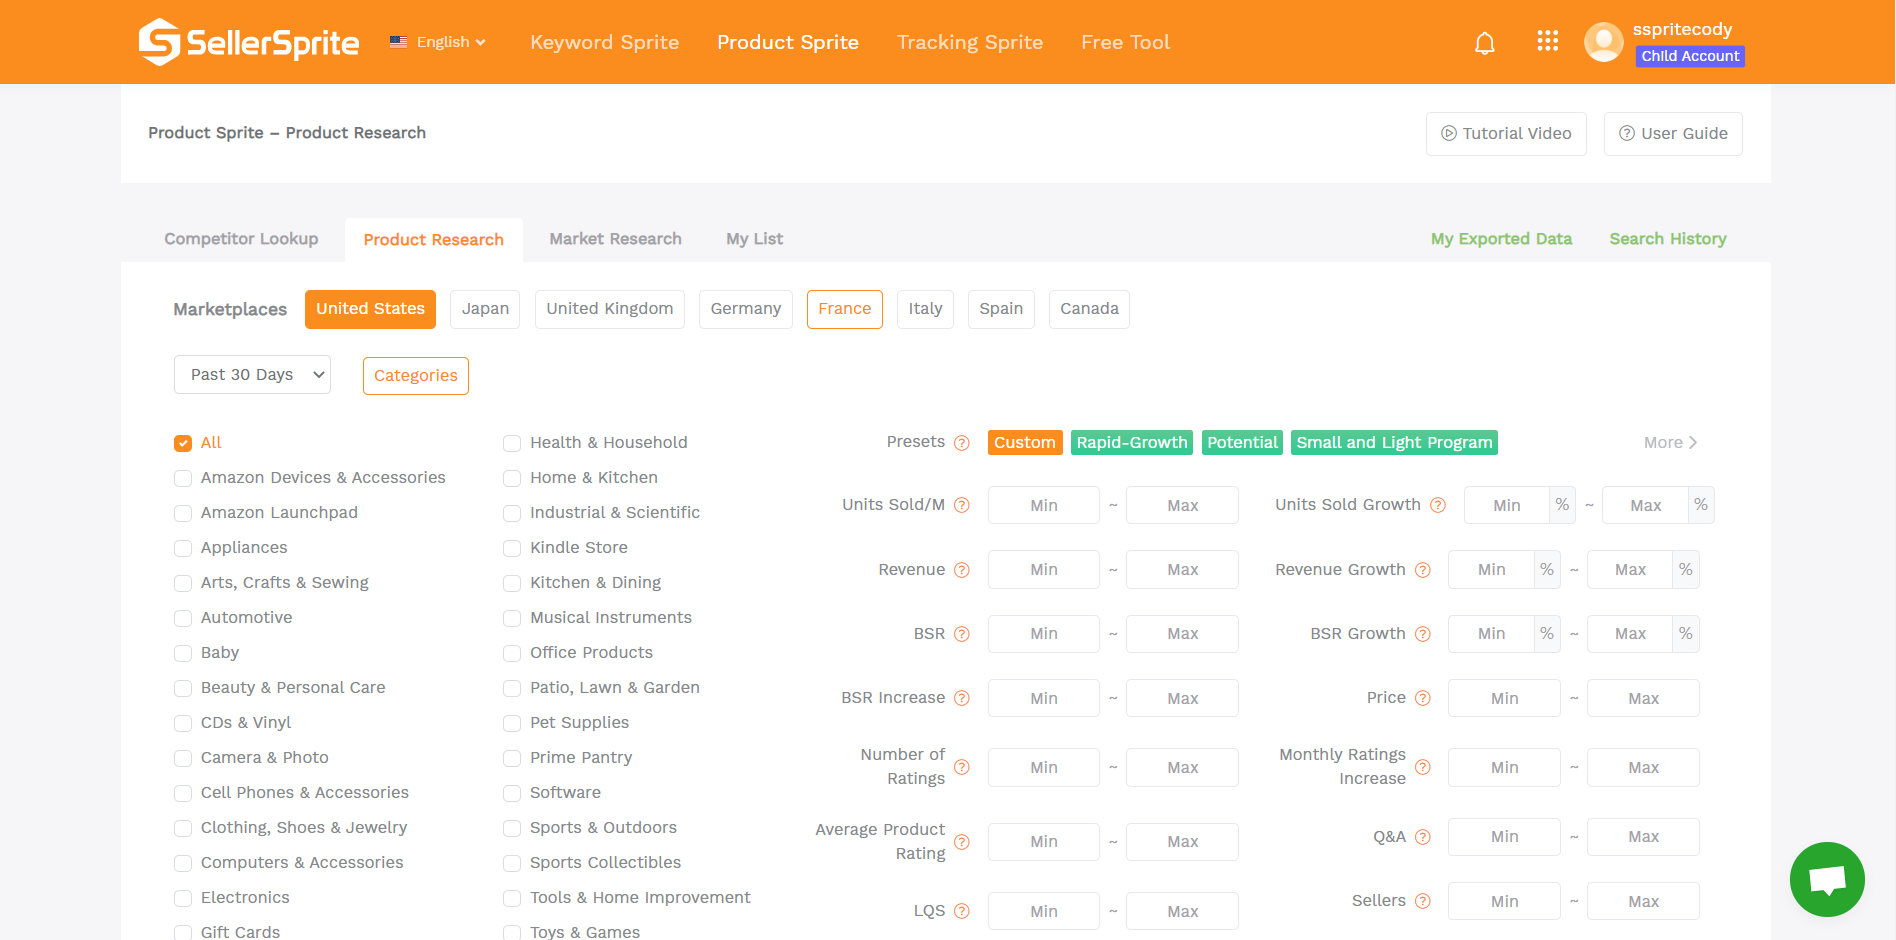Check the Office Products category
Viewport: 1896px width, 940px height.
pyautogui.click(x=512, y=653)
